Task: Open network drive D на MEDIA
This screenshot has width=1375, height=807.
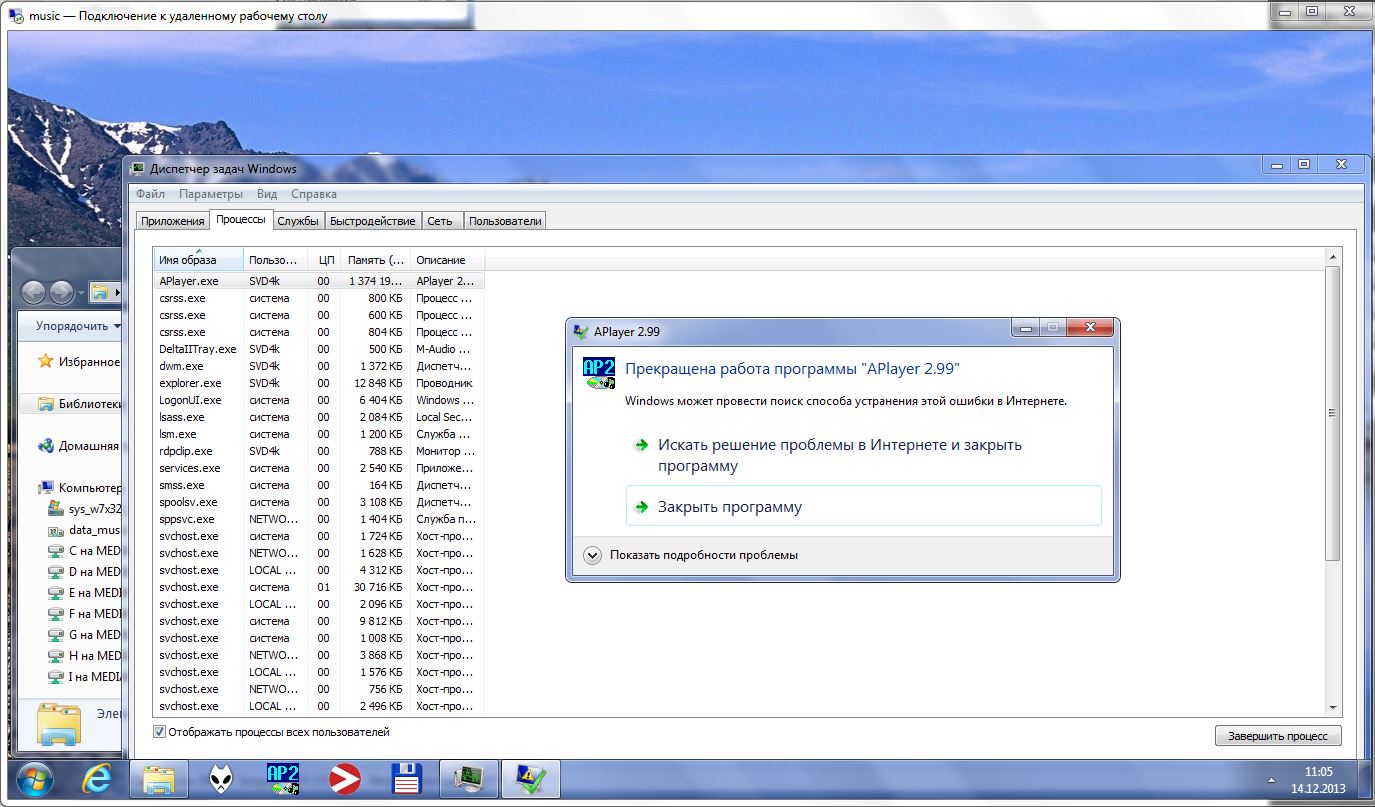Action: coord(84,572)
